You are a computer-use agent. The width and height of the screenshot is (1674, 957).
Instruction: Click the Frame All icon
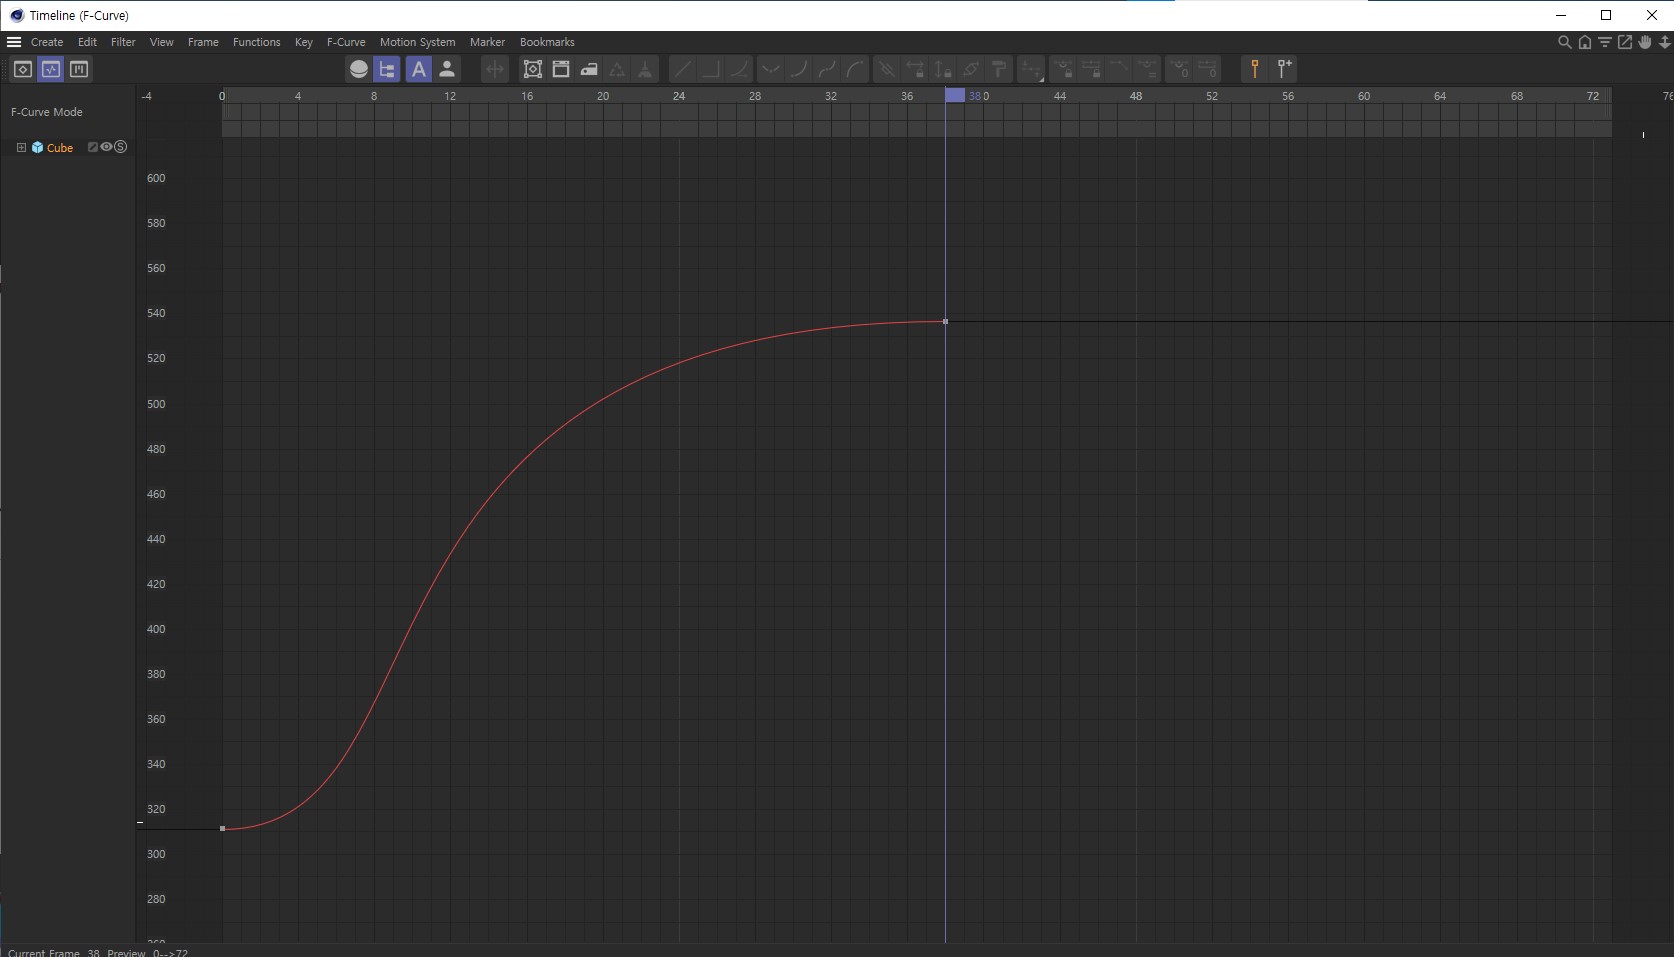(533, 69)
